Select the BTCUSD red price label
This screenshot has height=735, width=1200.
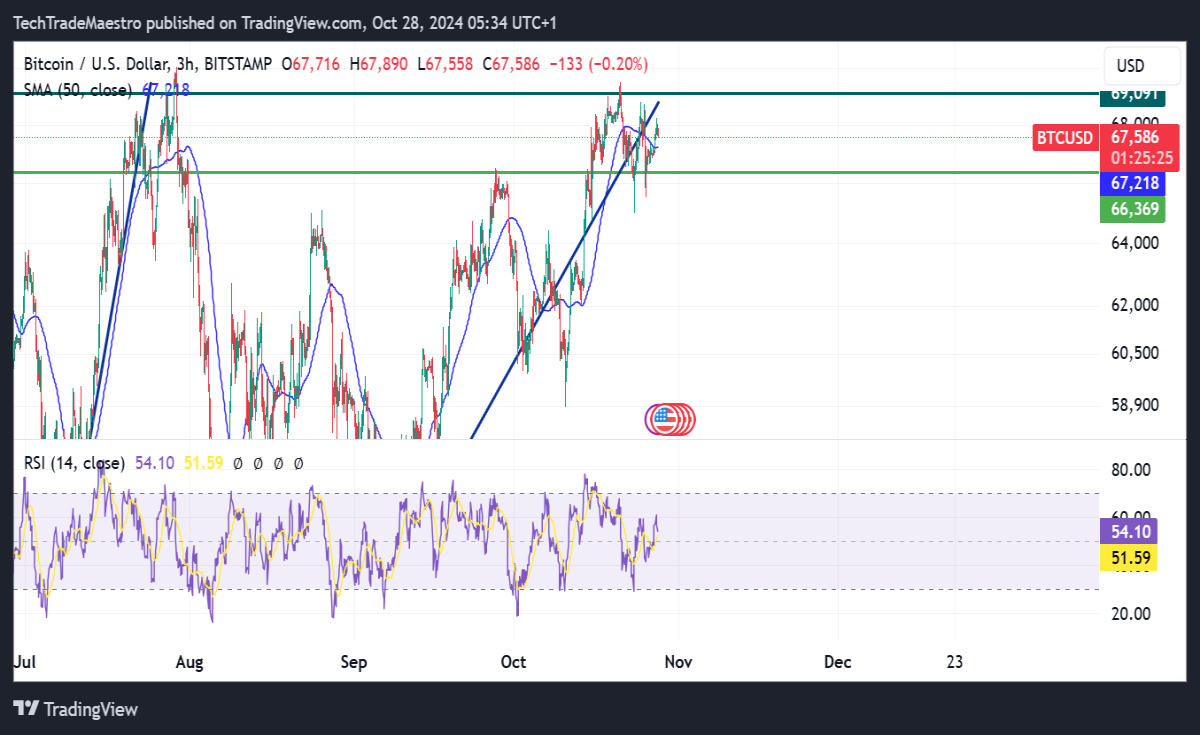pos(1064,137)
